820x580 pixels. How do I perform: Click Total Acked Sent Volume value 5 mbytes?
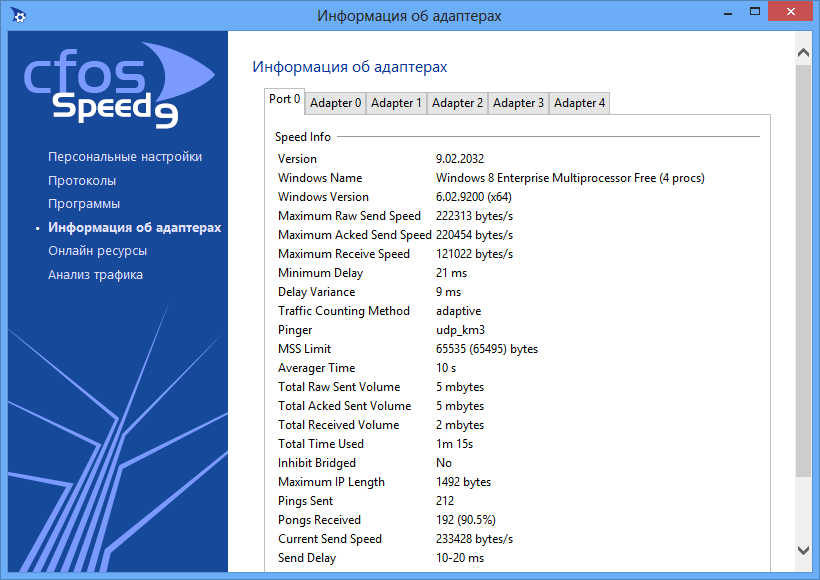tap(460, 406)
